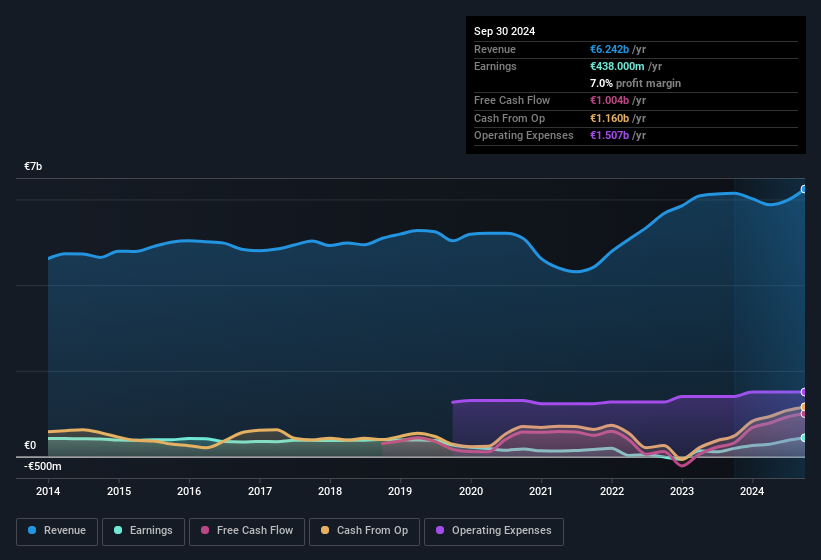
Task: Click the €1.004b Free Cash Flow value
Action: pyautogui.click(x=611, y=100)
